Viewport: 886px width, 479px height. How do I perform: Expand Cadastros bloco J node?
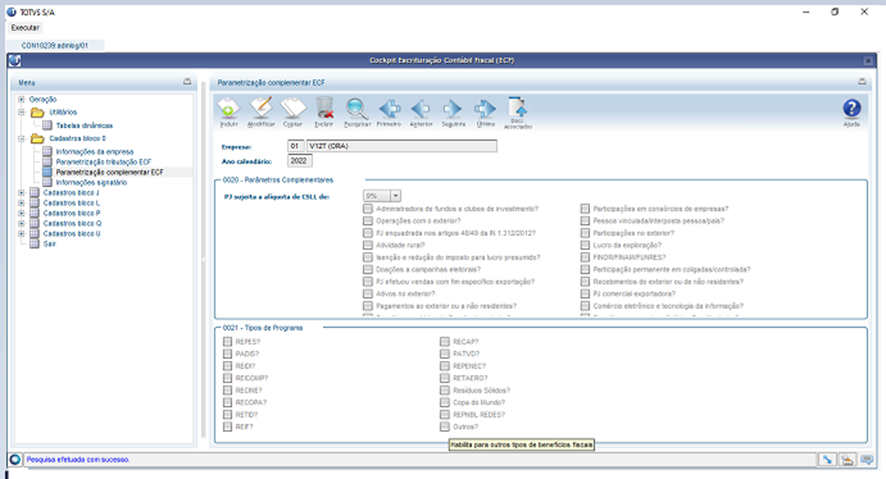(x=21, y=193)
